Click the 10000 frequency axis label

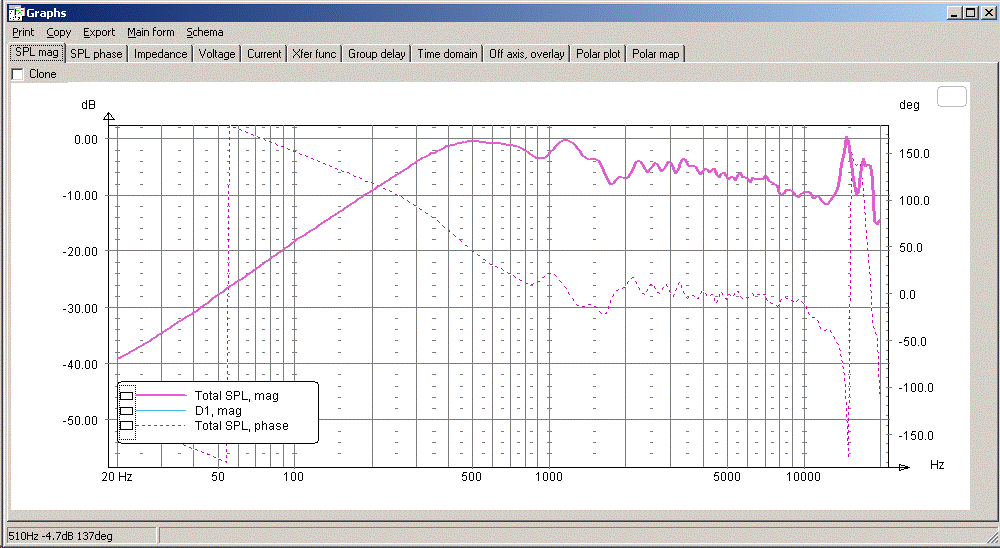(803, 477)
